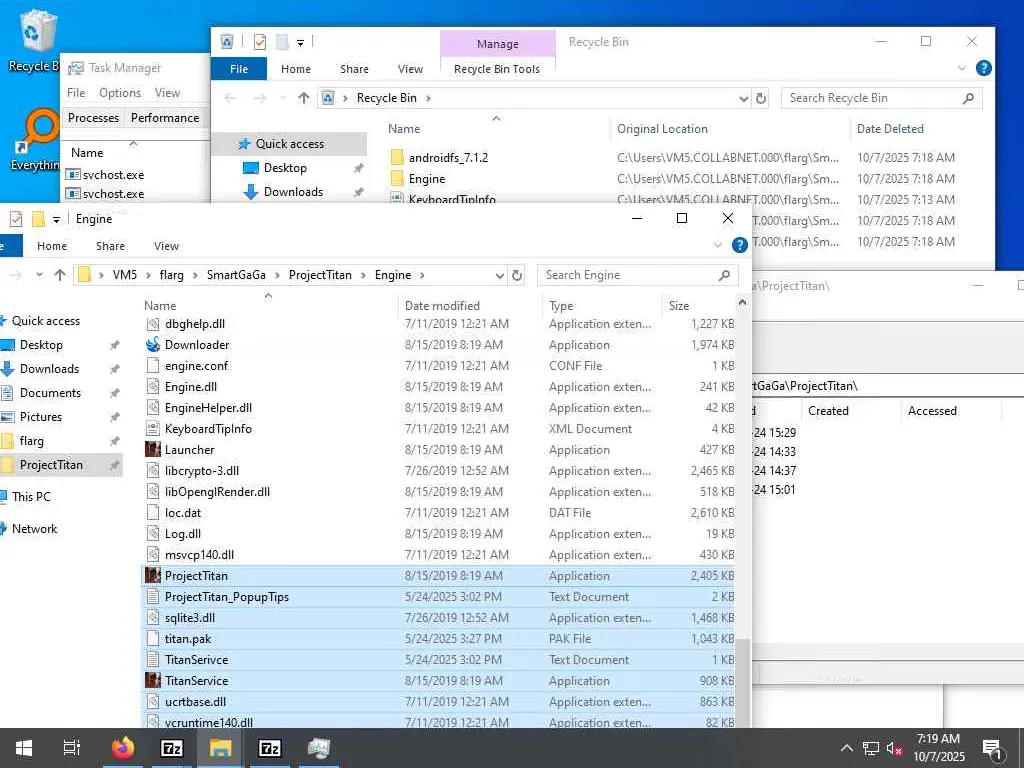The image size is (1024, 768).
Task: Click the Up arrow in Recycle Bin window
Action: coord(303,98)
